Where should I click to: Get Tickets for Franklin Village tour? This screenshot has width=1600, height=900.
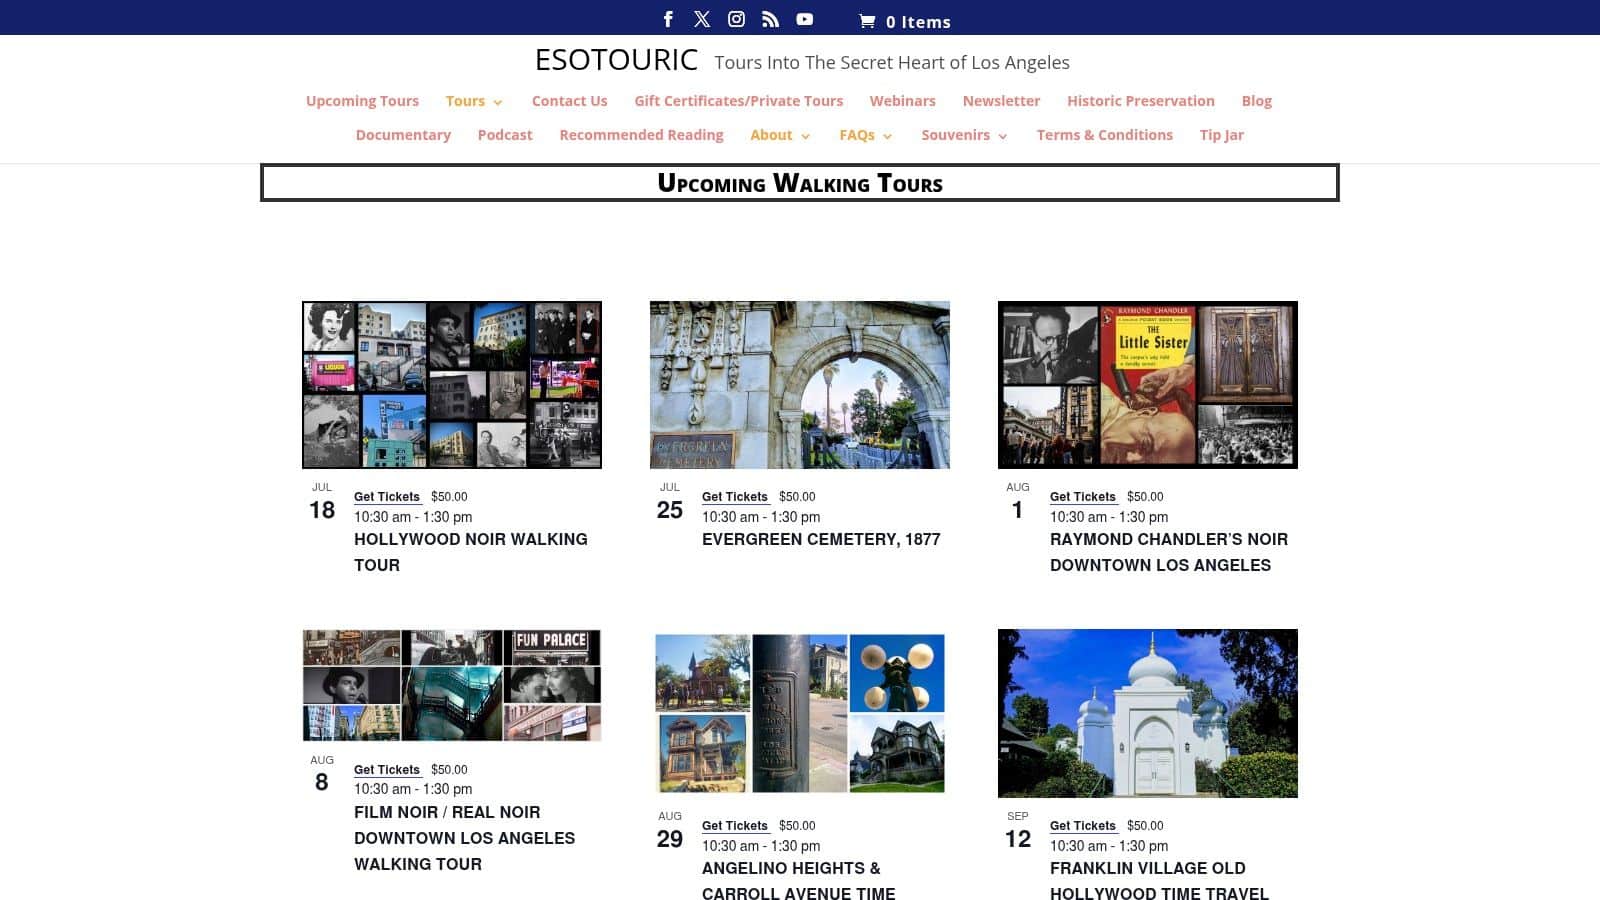[1083, 826]
